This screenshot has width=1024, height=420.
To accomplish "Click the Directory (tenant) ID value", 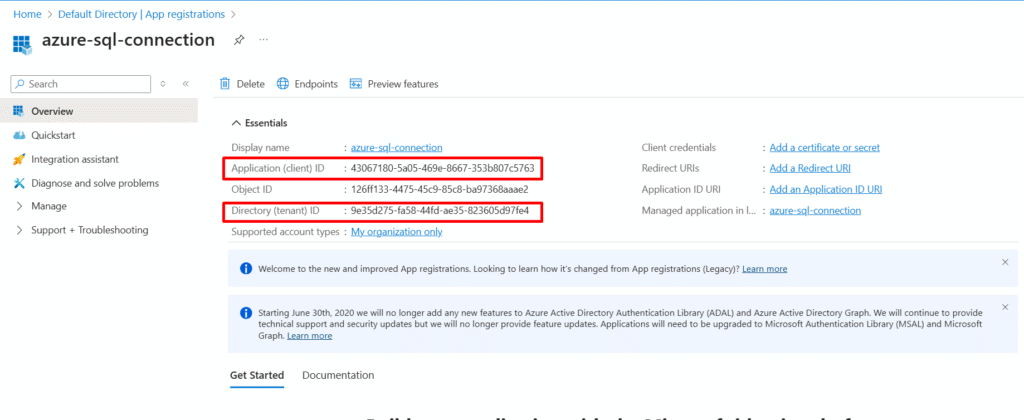I will pos(440,210).
